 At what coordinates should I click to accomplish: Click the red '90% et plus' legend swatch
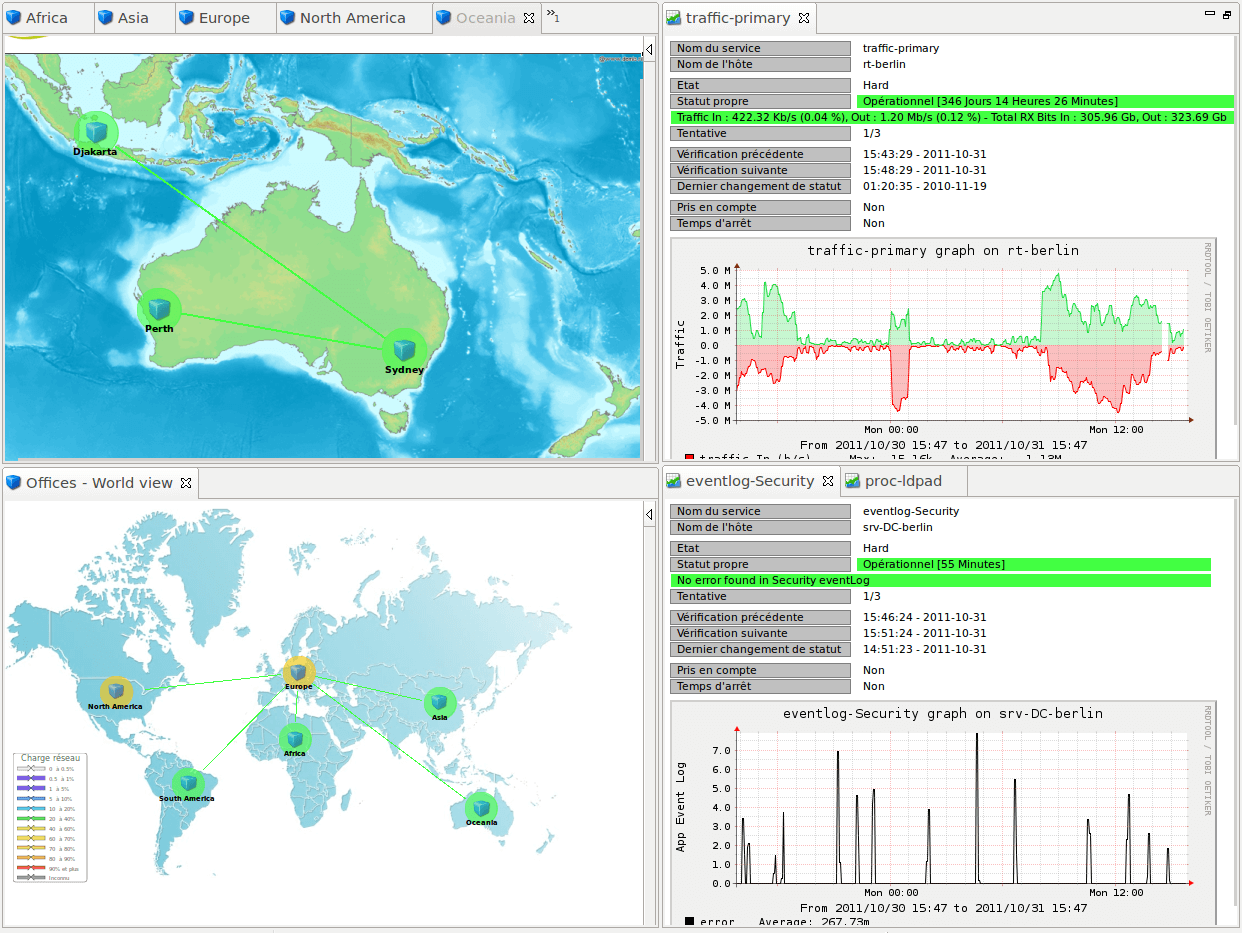[x=30, y=867]
